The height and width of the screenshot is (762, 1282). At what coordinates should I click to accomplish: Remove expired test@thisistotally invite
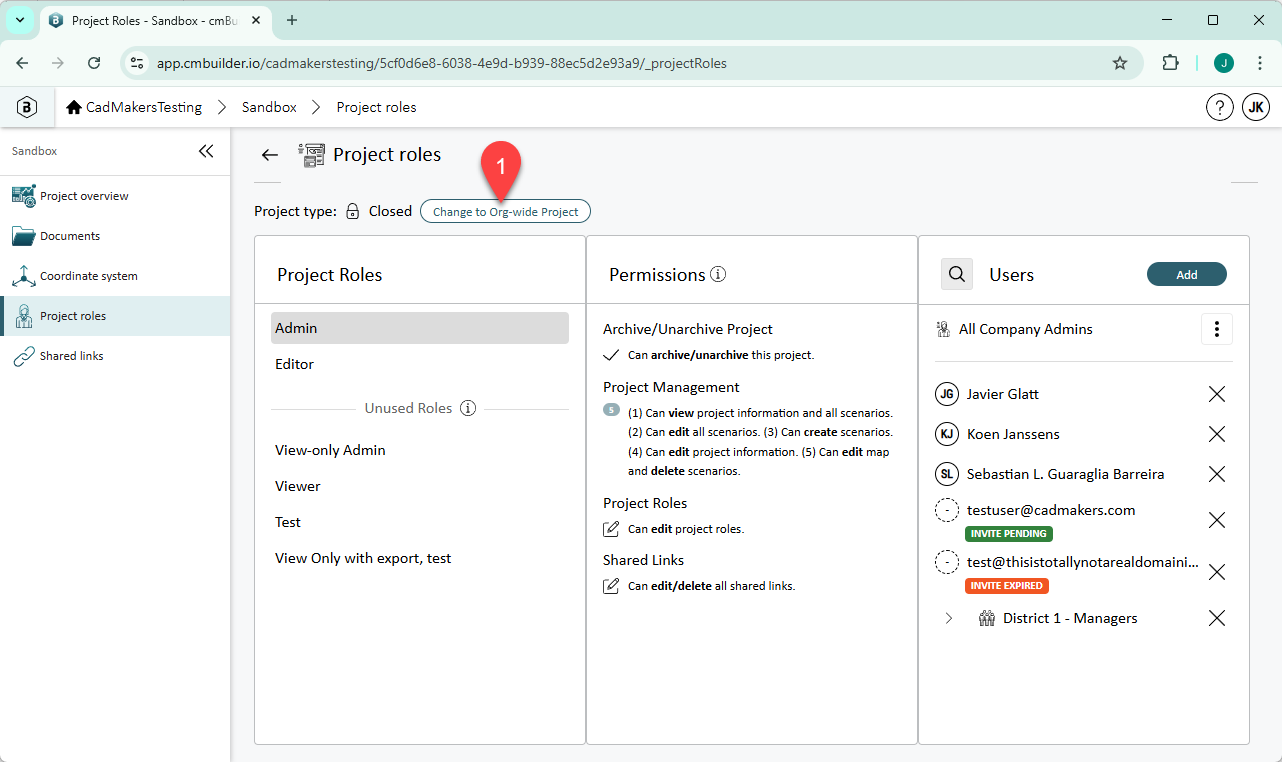[1217, 572]
